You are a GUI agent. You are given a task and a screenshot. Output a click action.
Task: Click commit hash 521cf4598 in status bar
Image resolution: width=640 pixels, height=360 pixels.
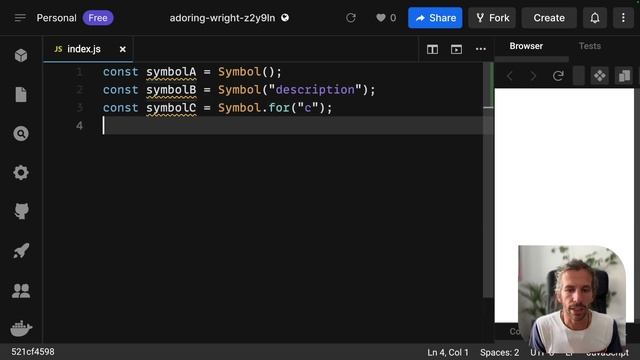point(33,352)
